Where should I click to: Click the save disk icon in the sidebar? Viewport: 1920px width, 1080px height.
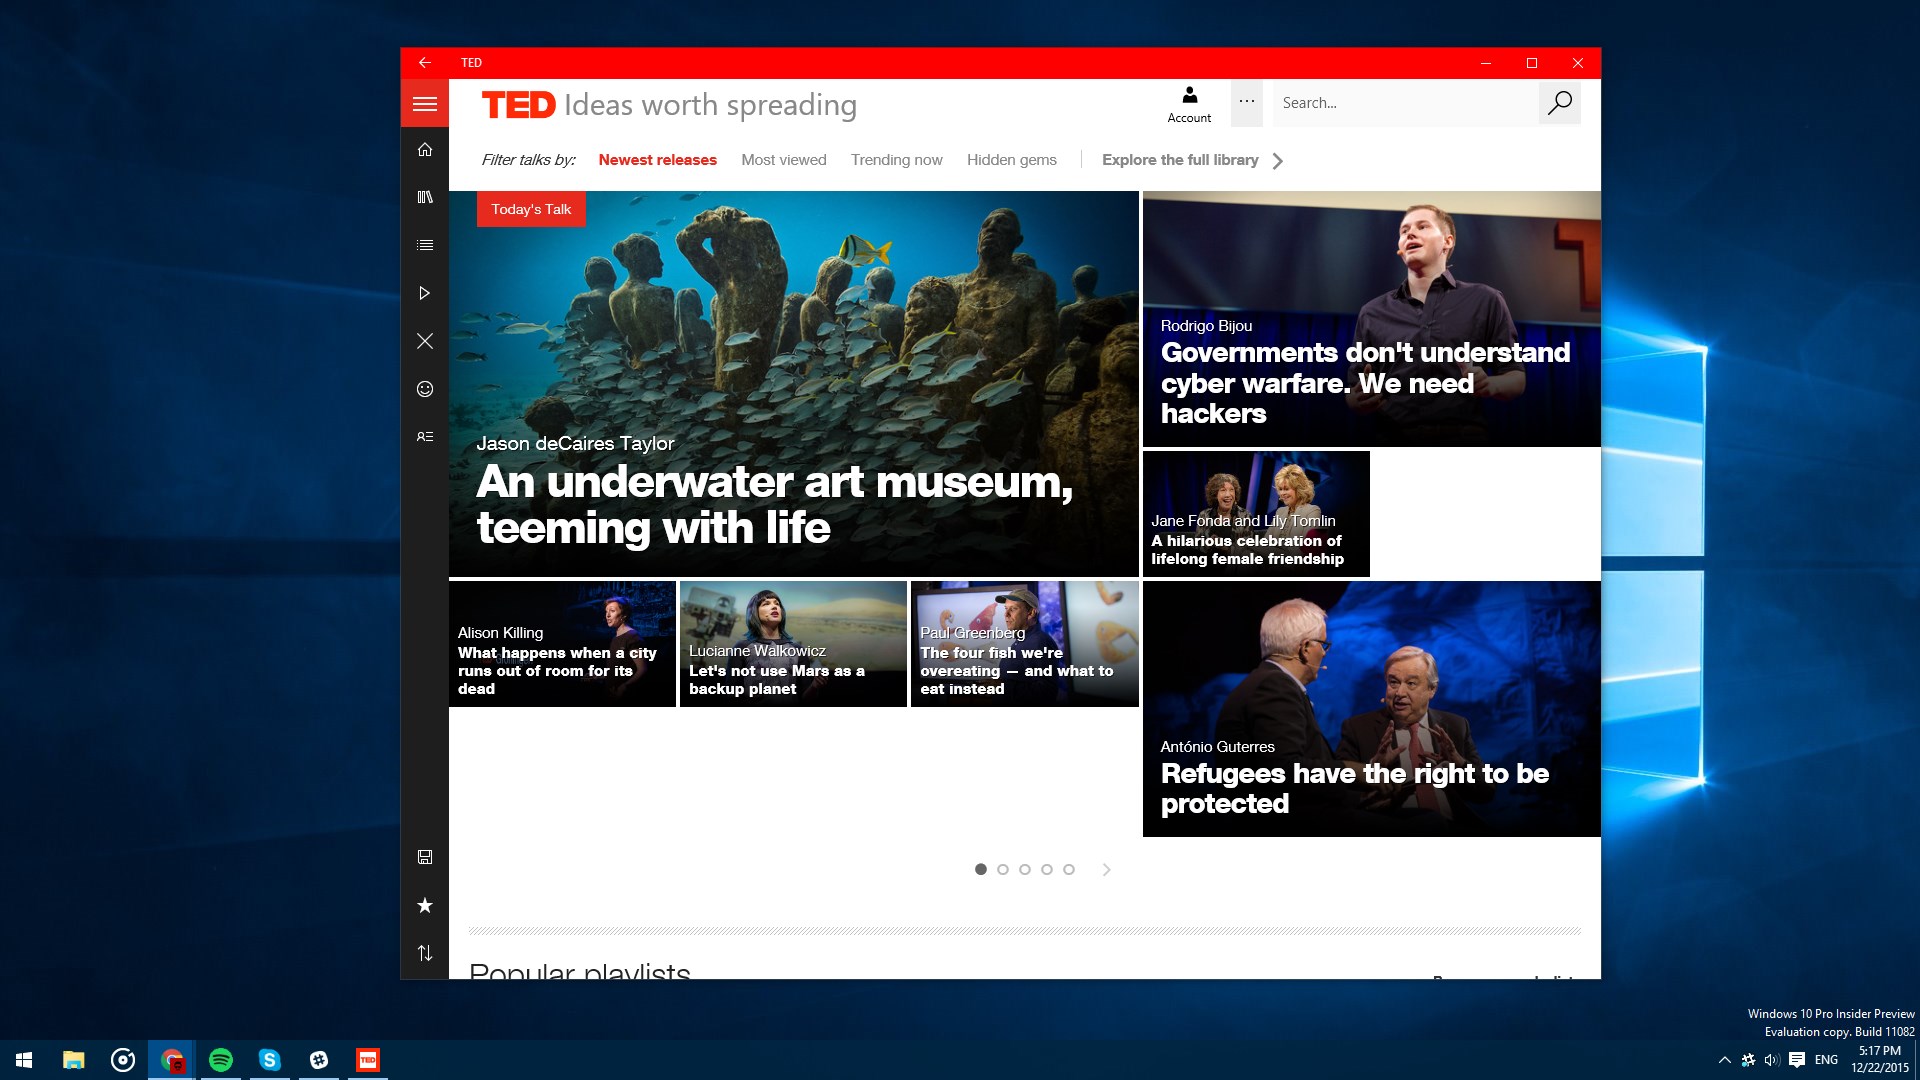pos(425,857)
